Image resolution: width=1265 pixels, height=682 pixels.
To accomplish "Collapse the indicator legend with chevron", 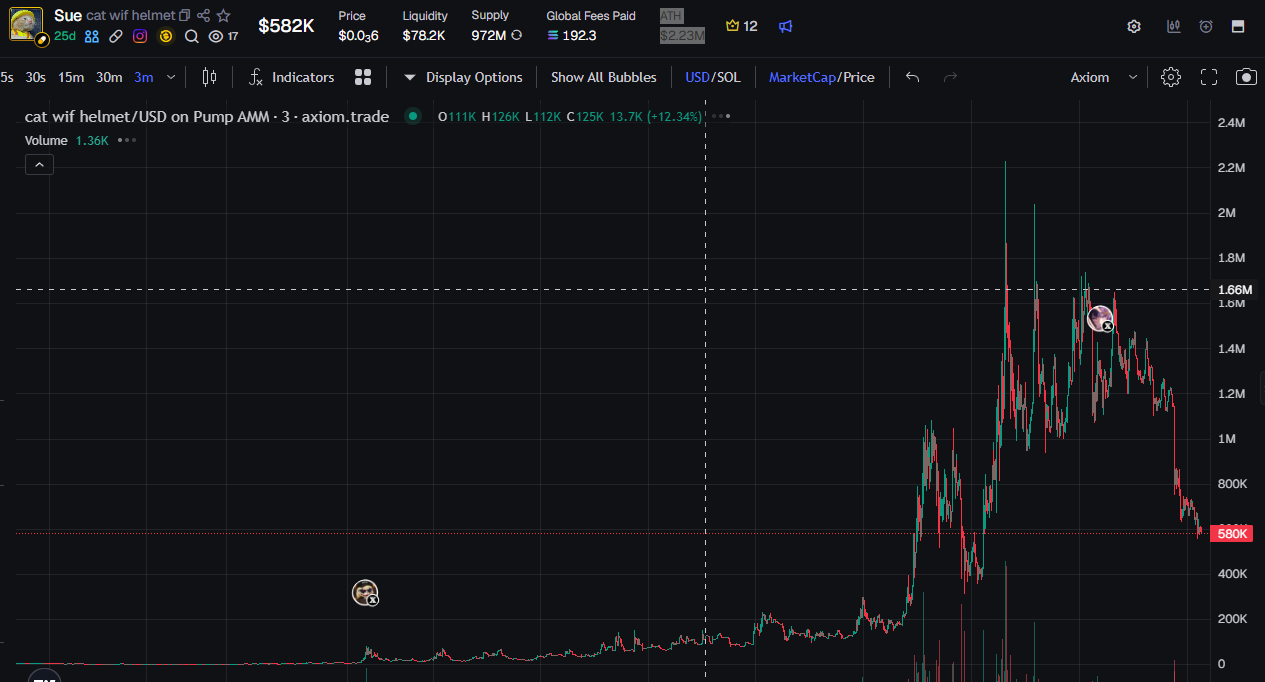I will pos(39,164).
